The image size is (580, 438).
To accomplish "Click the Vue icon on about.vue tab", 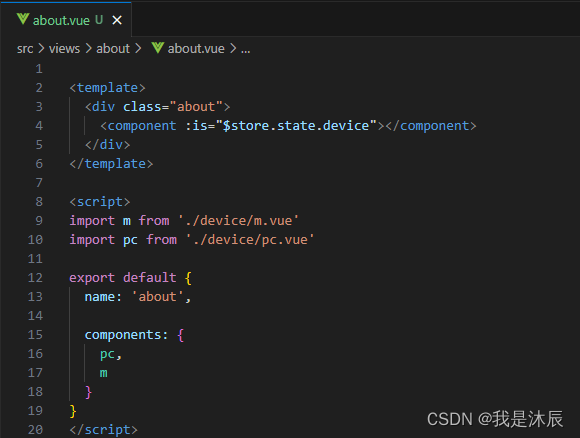I will (23, 19).
